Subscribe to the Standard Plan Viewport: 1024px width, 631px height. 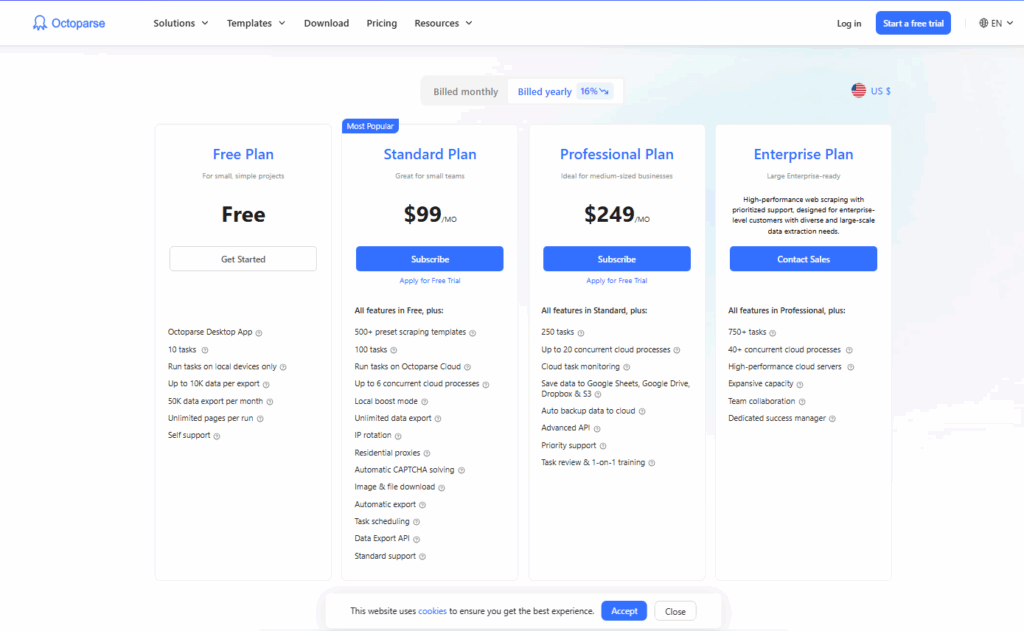[430, 259]
